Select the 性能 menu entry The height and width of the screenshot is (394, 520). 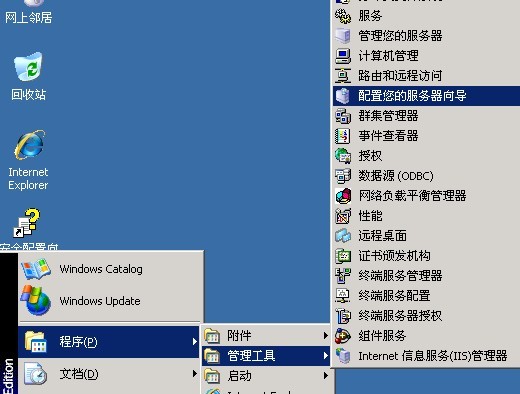coord(426,216)
